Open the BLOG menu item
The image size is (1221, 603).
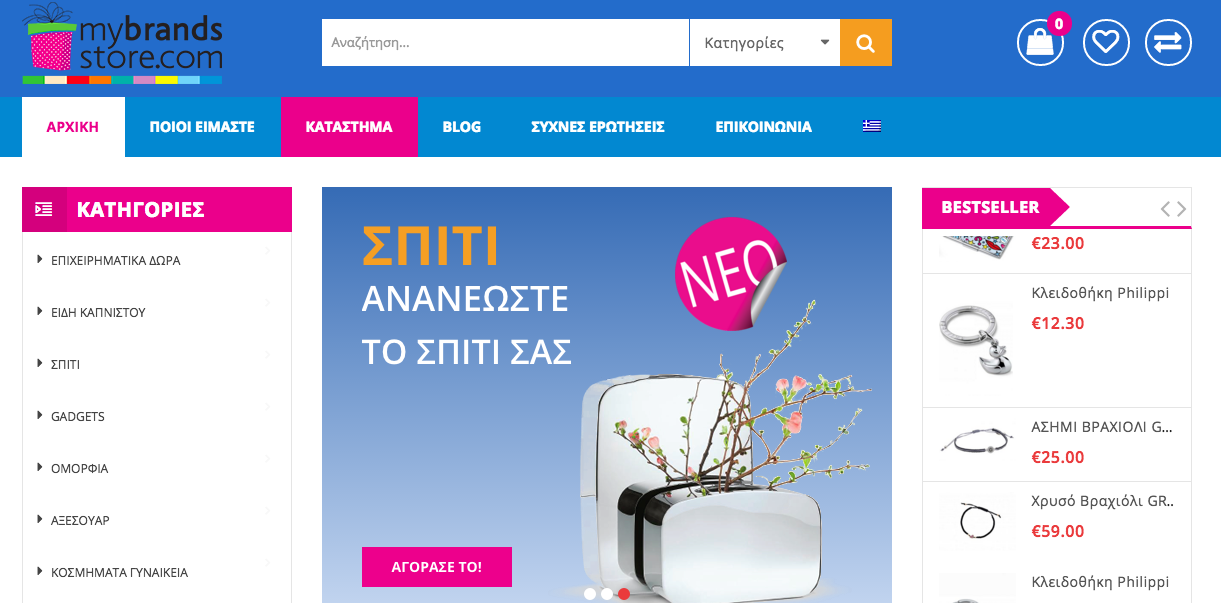click(462, 127)
